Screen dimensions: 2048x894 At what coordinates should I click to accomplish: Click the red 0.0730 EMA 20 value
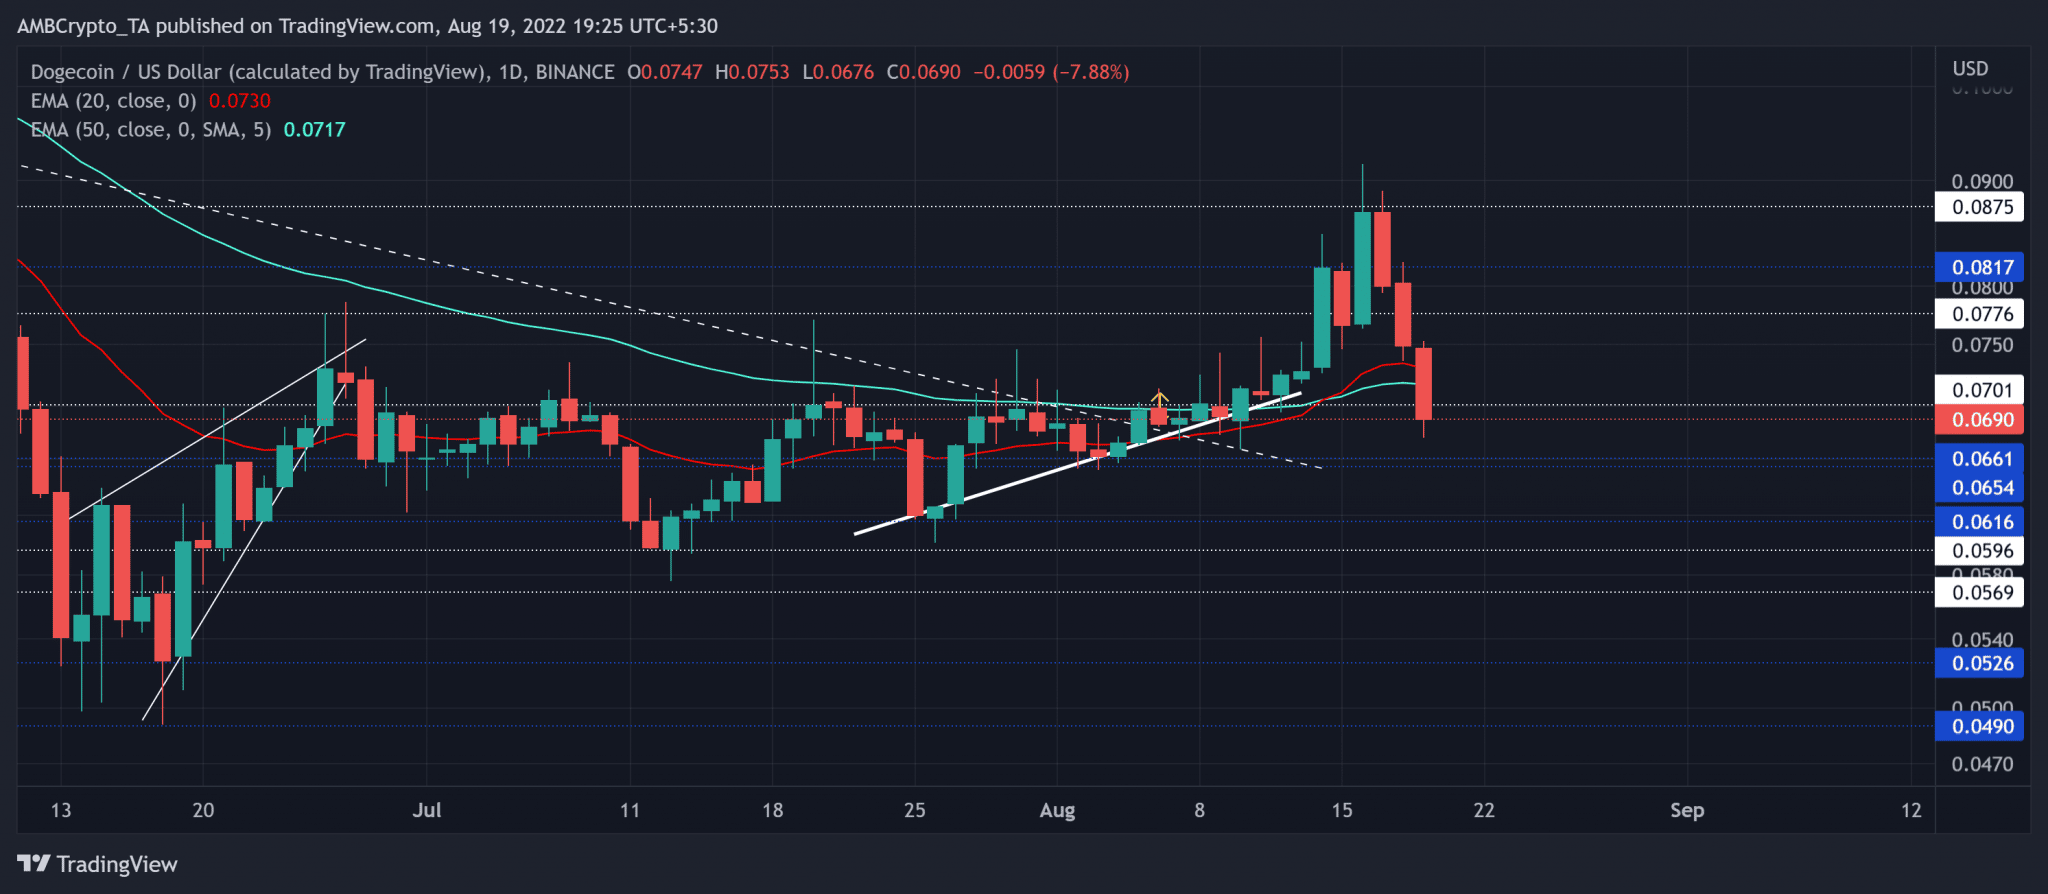tap(239, 101)
